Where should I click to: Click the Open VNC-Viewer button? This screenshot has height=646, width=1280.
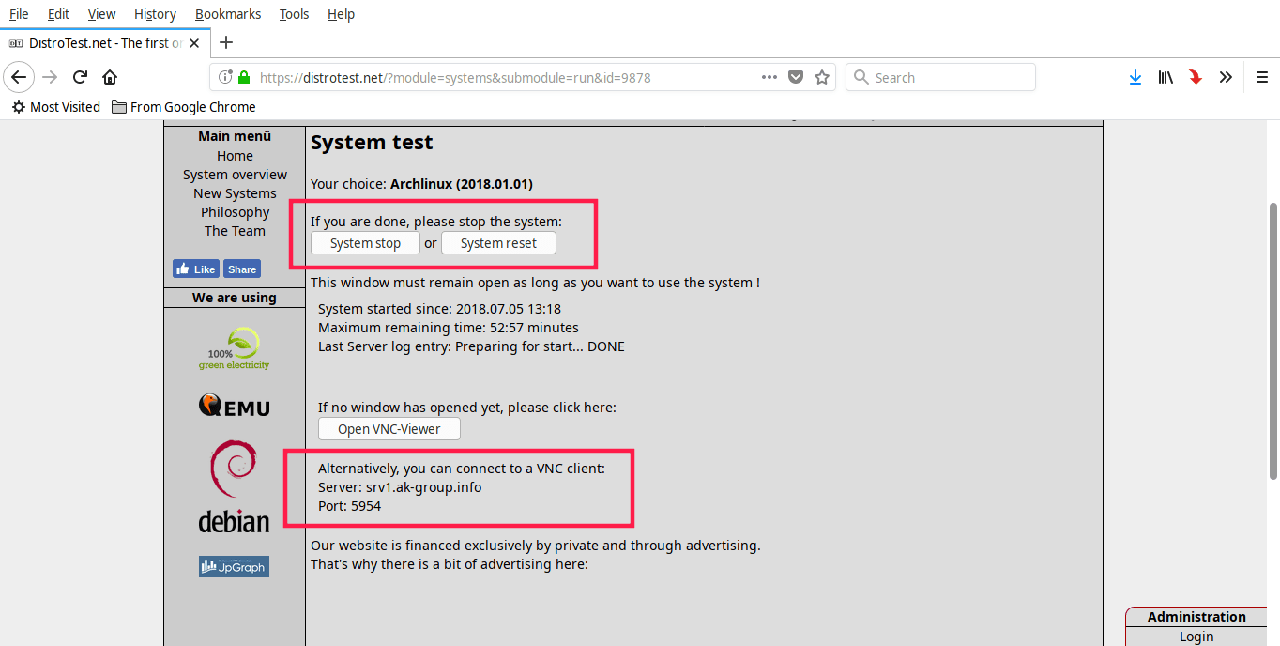click(x=389, y=429)
